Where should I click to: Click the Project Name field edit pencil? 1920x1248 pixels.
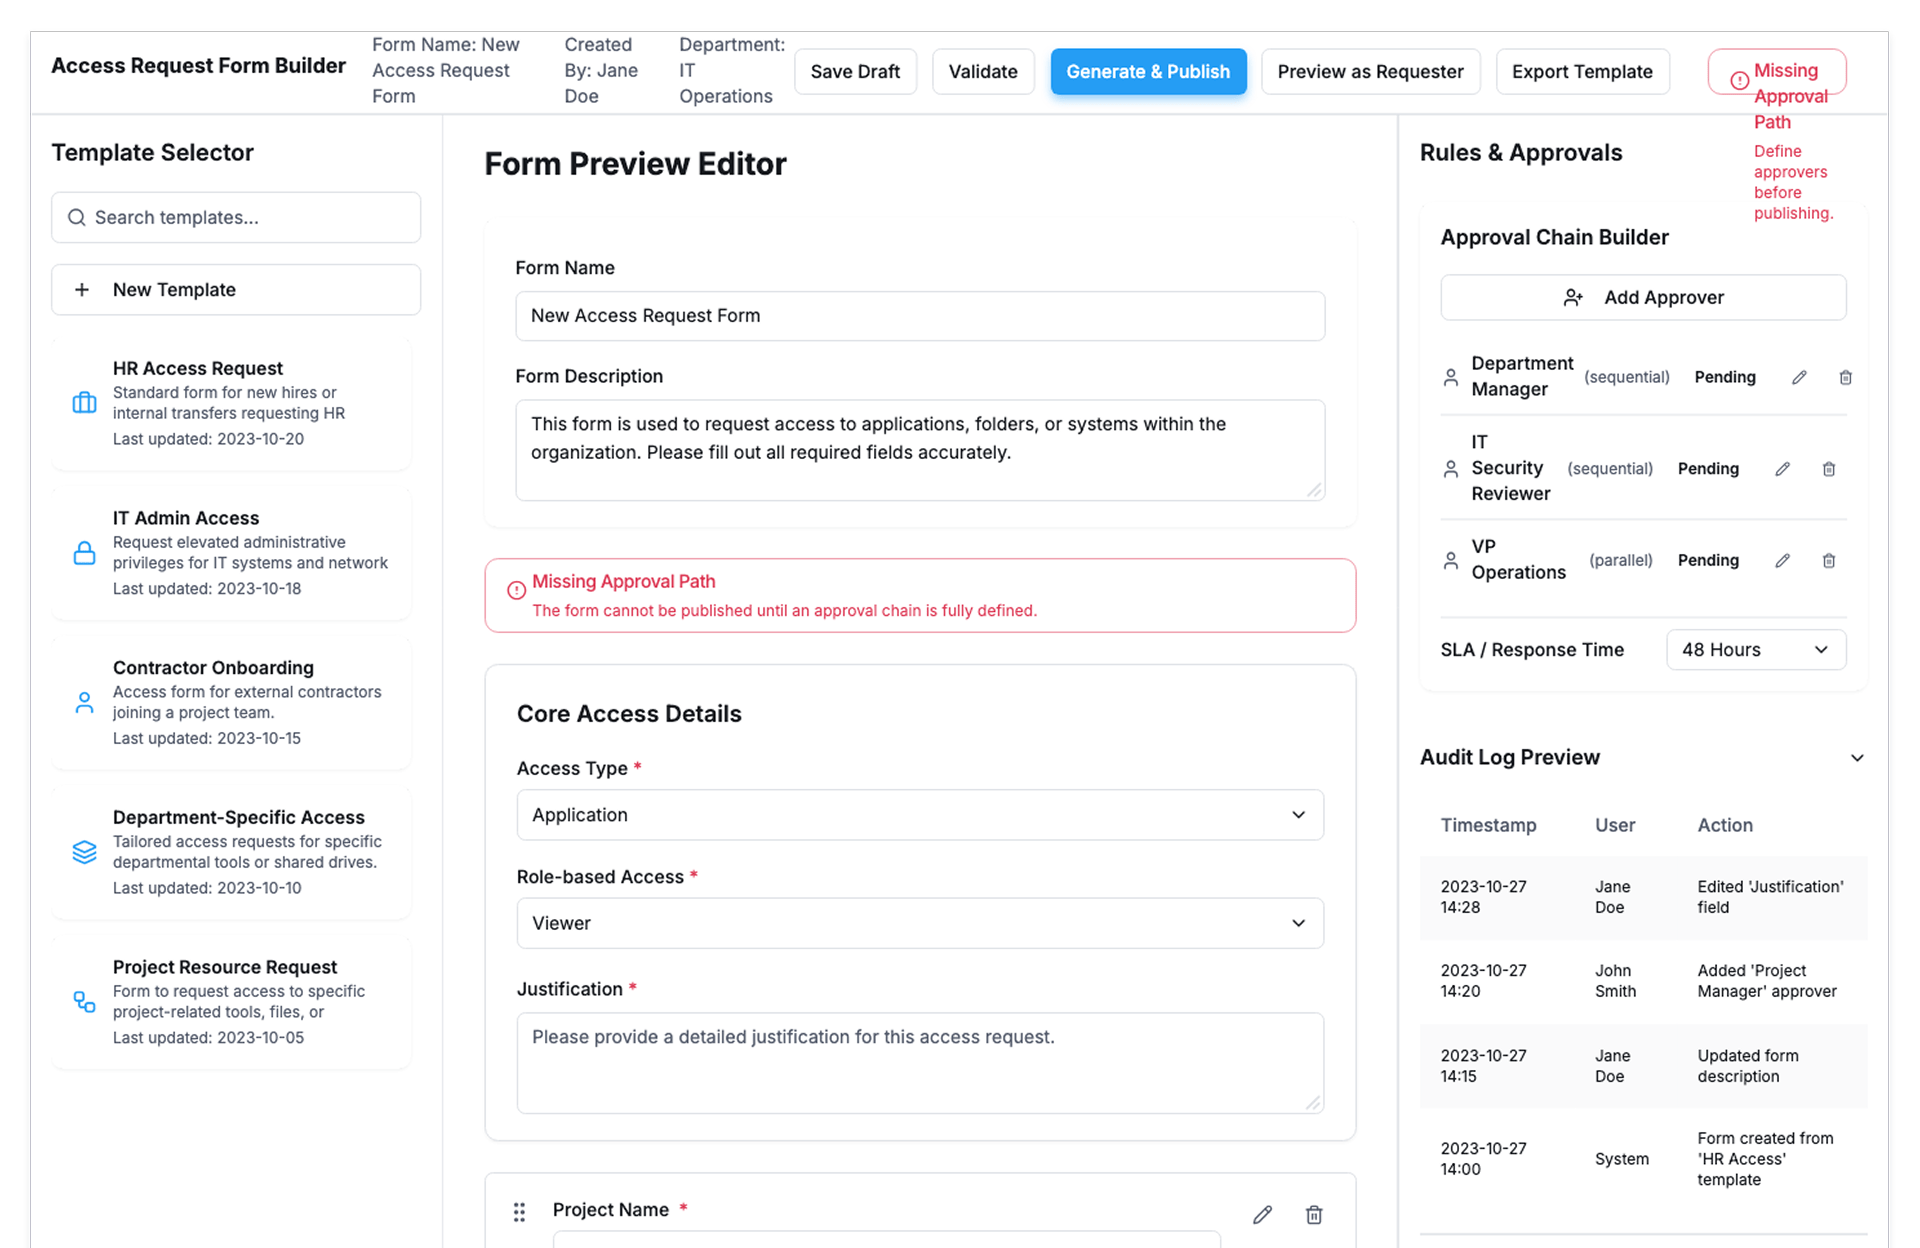click(1262, 1214)
